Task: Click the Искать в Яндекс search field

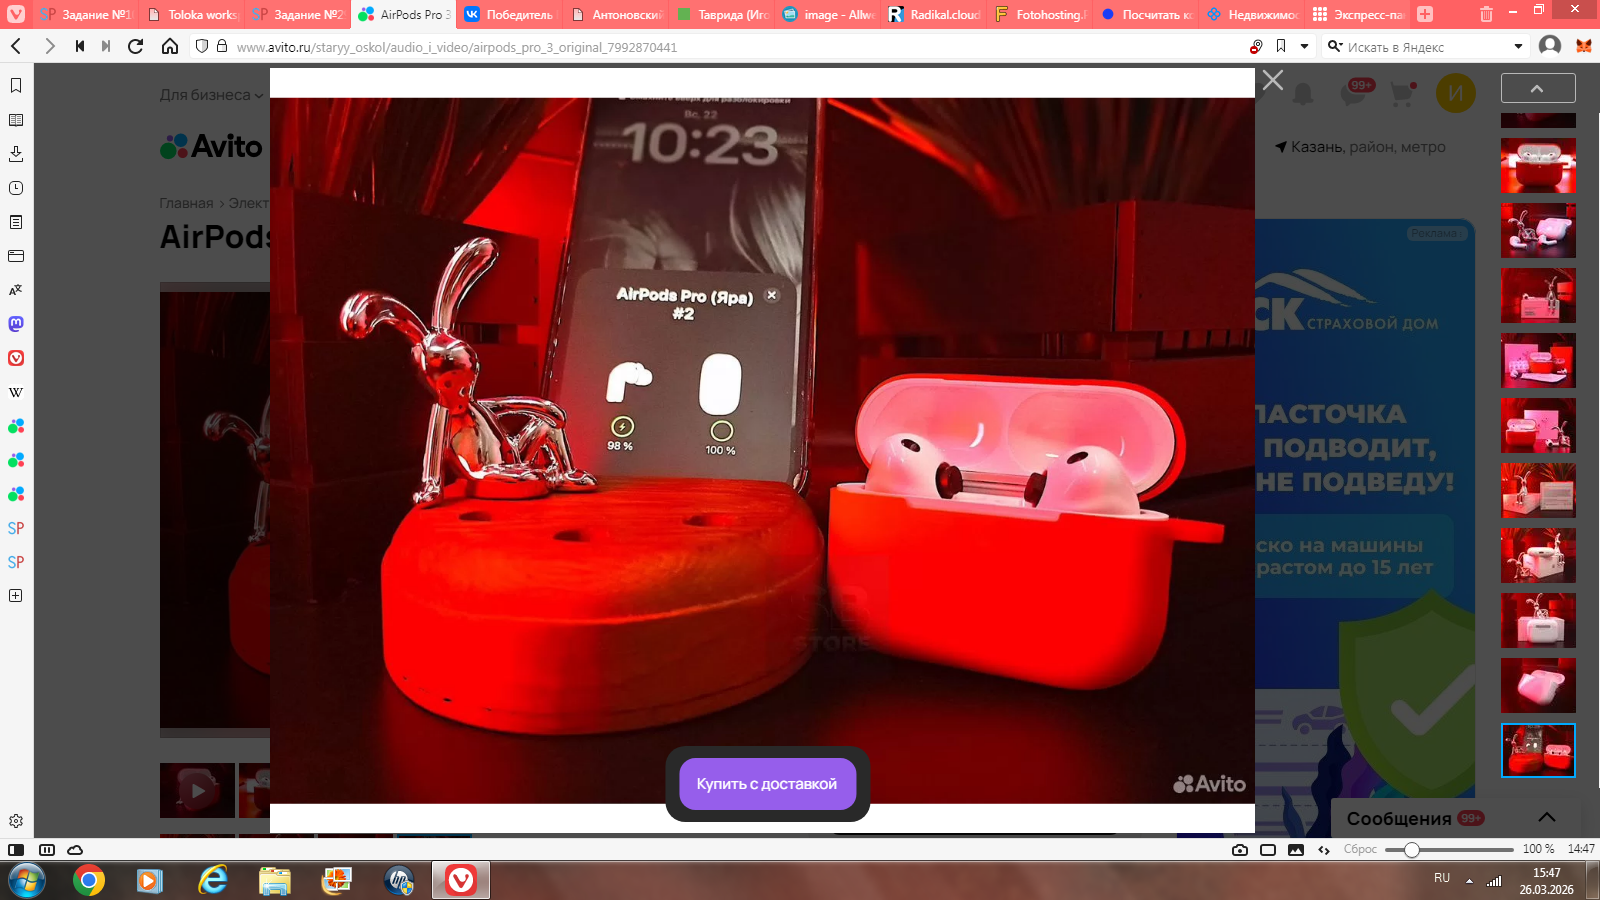Action: tap(1426, 47)
